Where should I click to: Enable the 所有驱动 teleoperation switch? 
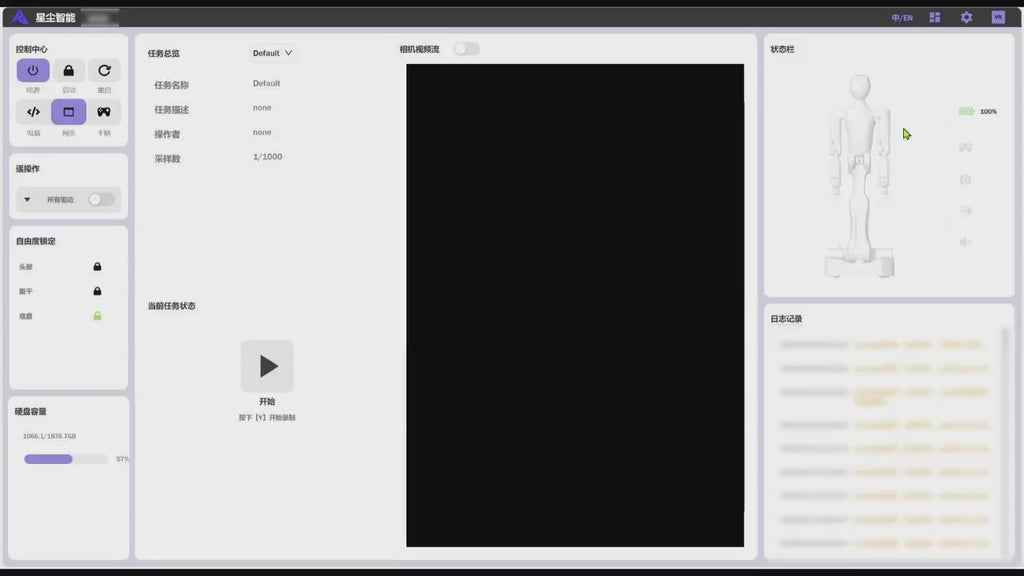[x=100, y=199]
